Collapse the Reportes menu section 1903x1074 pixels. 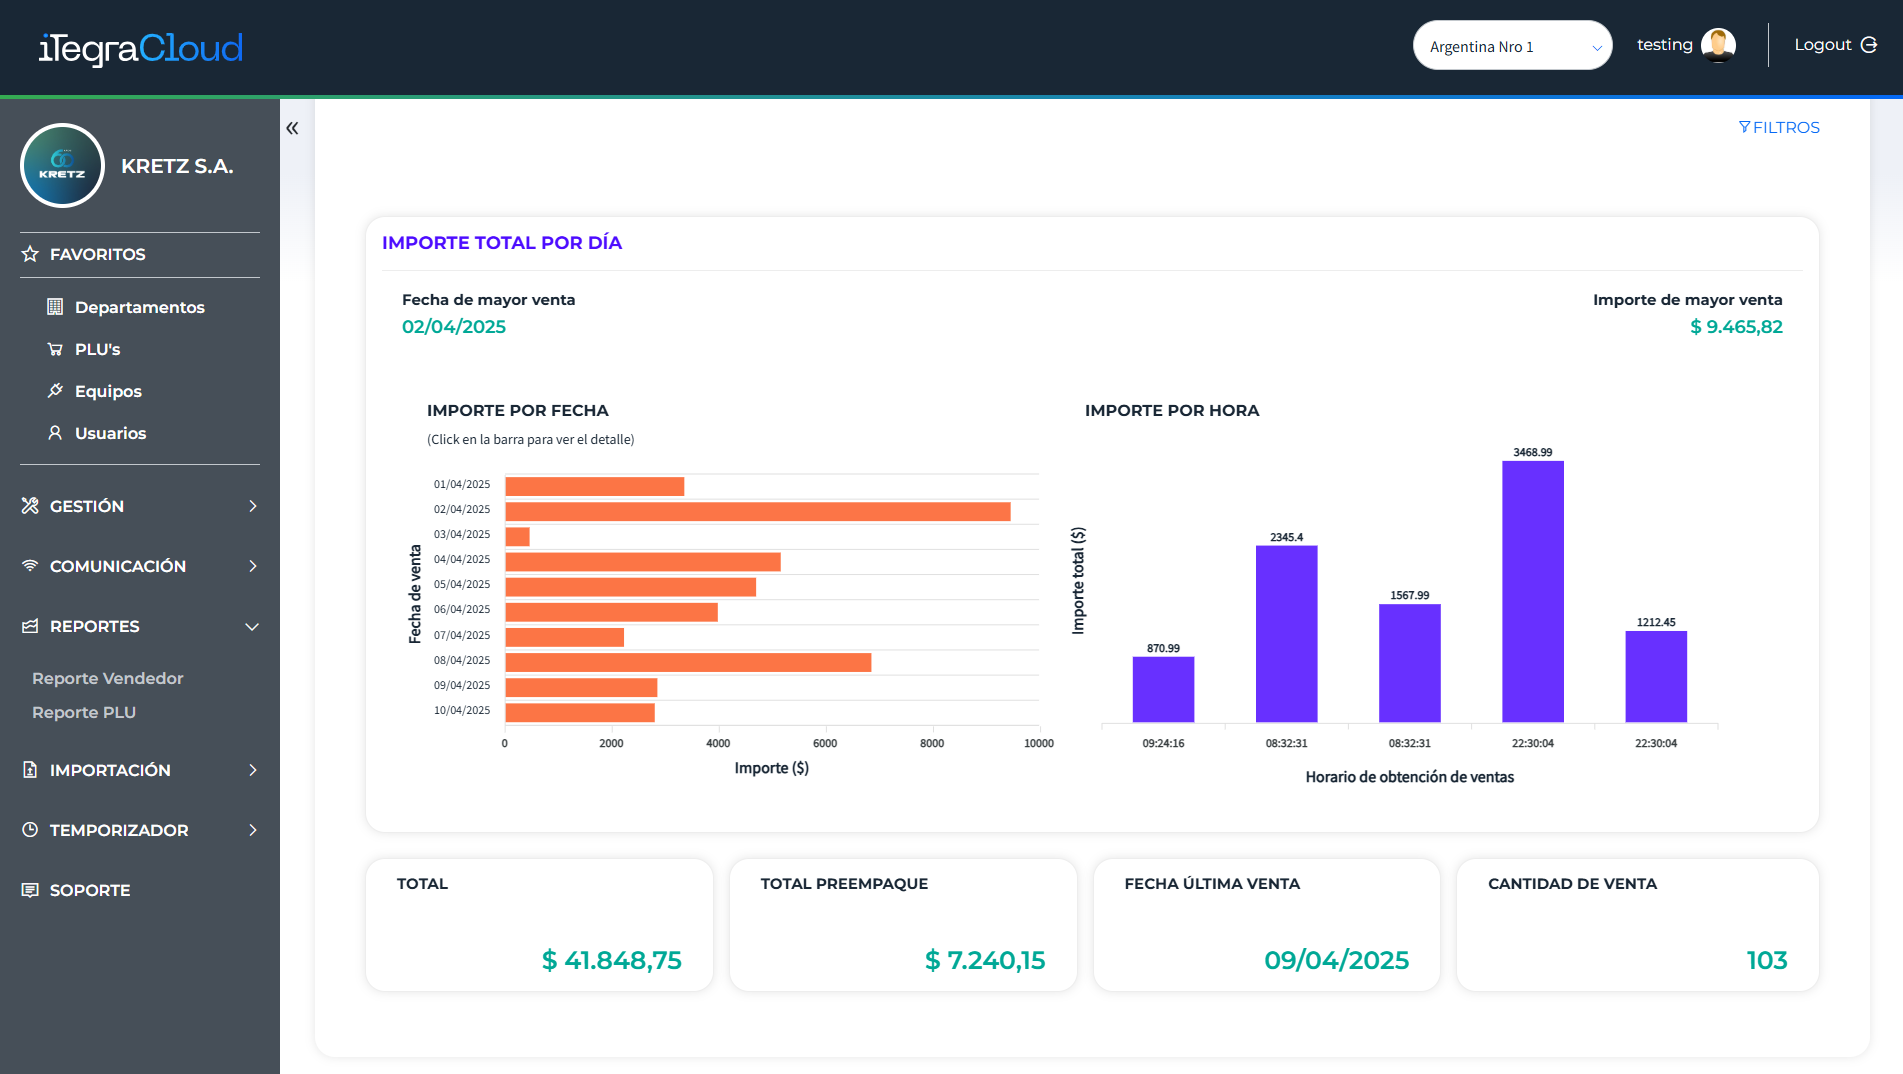tap(140, 626)
